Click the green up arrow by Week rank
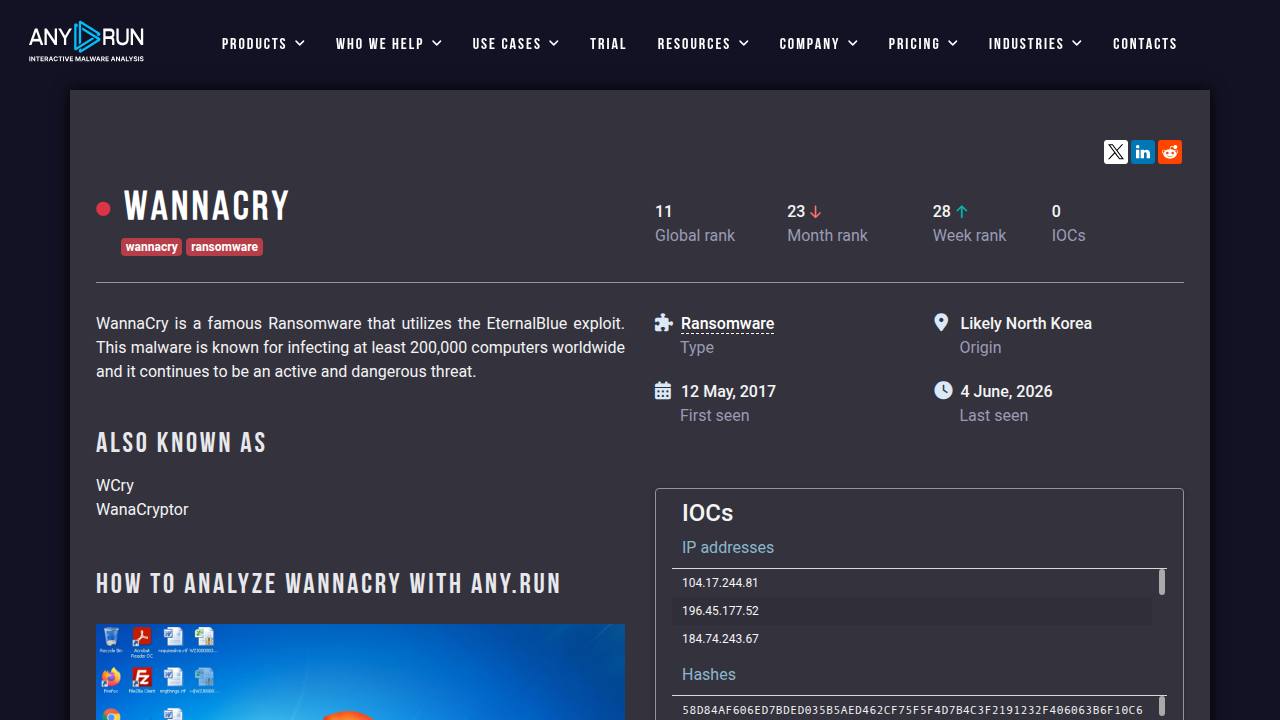 [962, 212]
